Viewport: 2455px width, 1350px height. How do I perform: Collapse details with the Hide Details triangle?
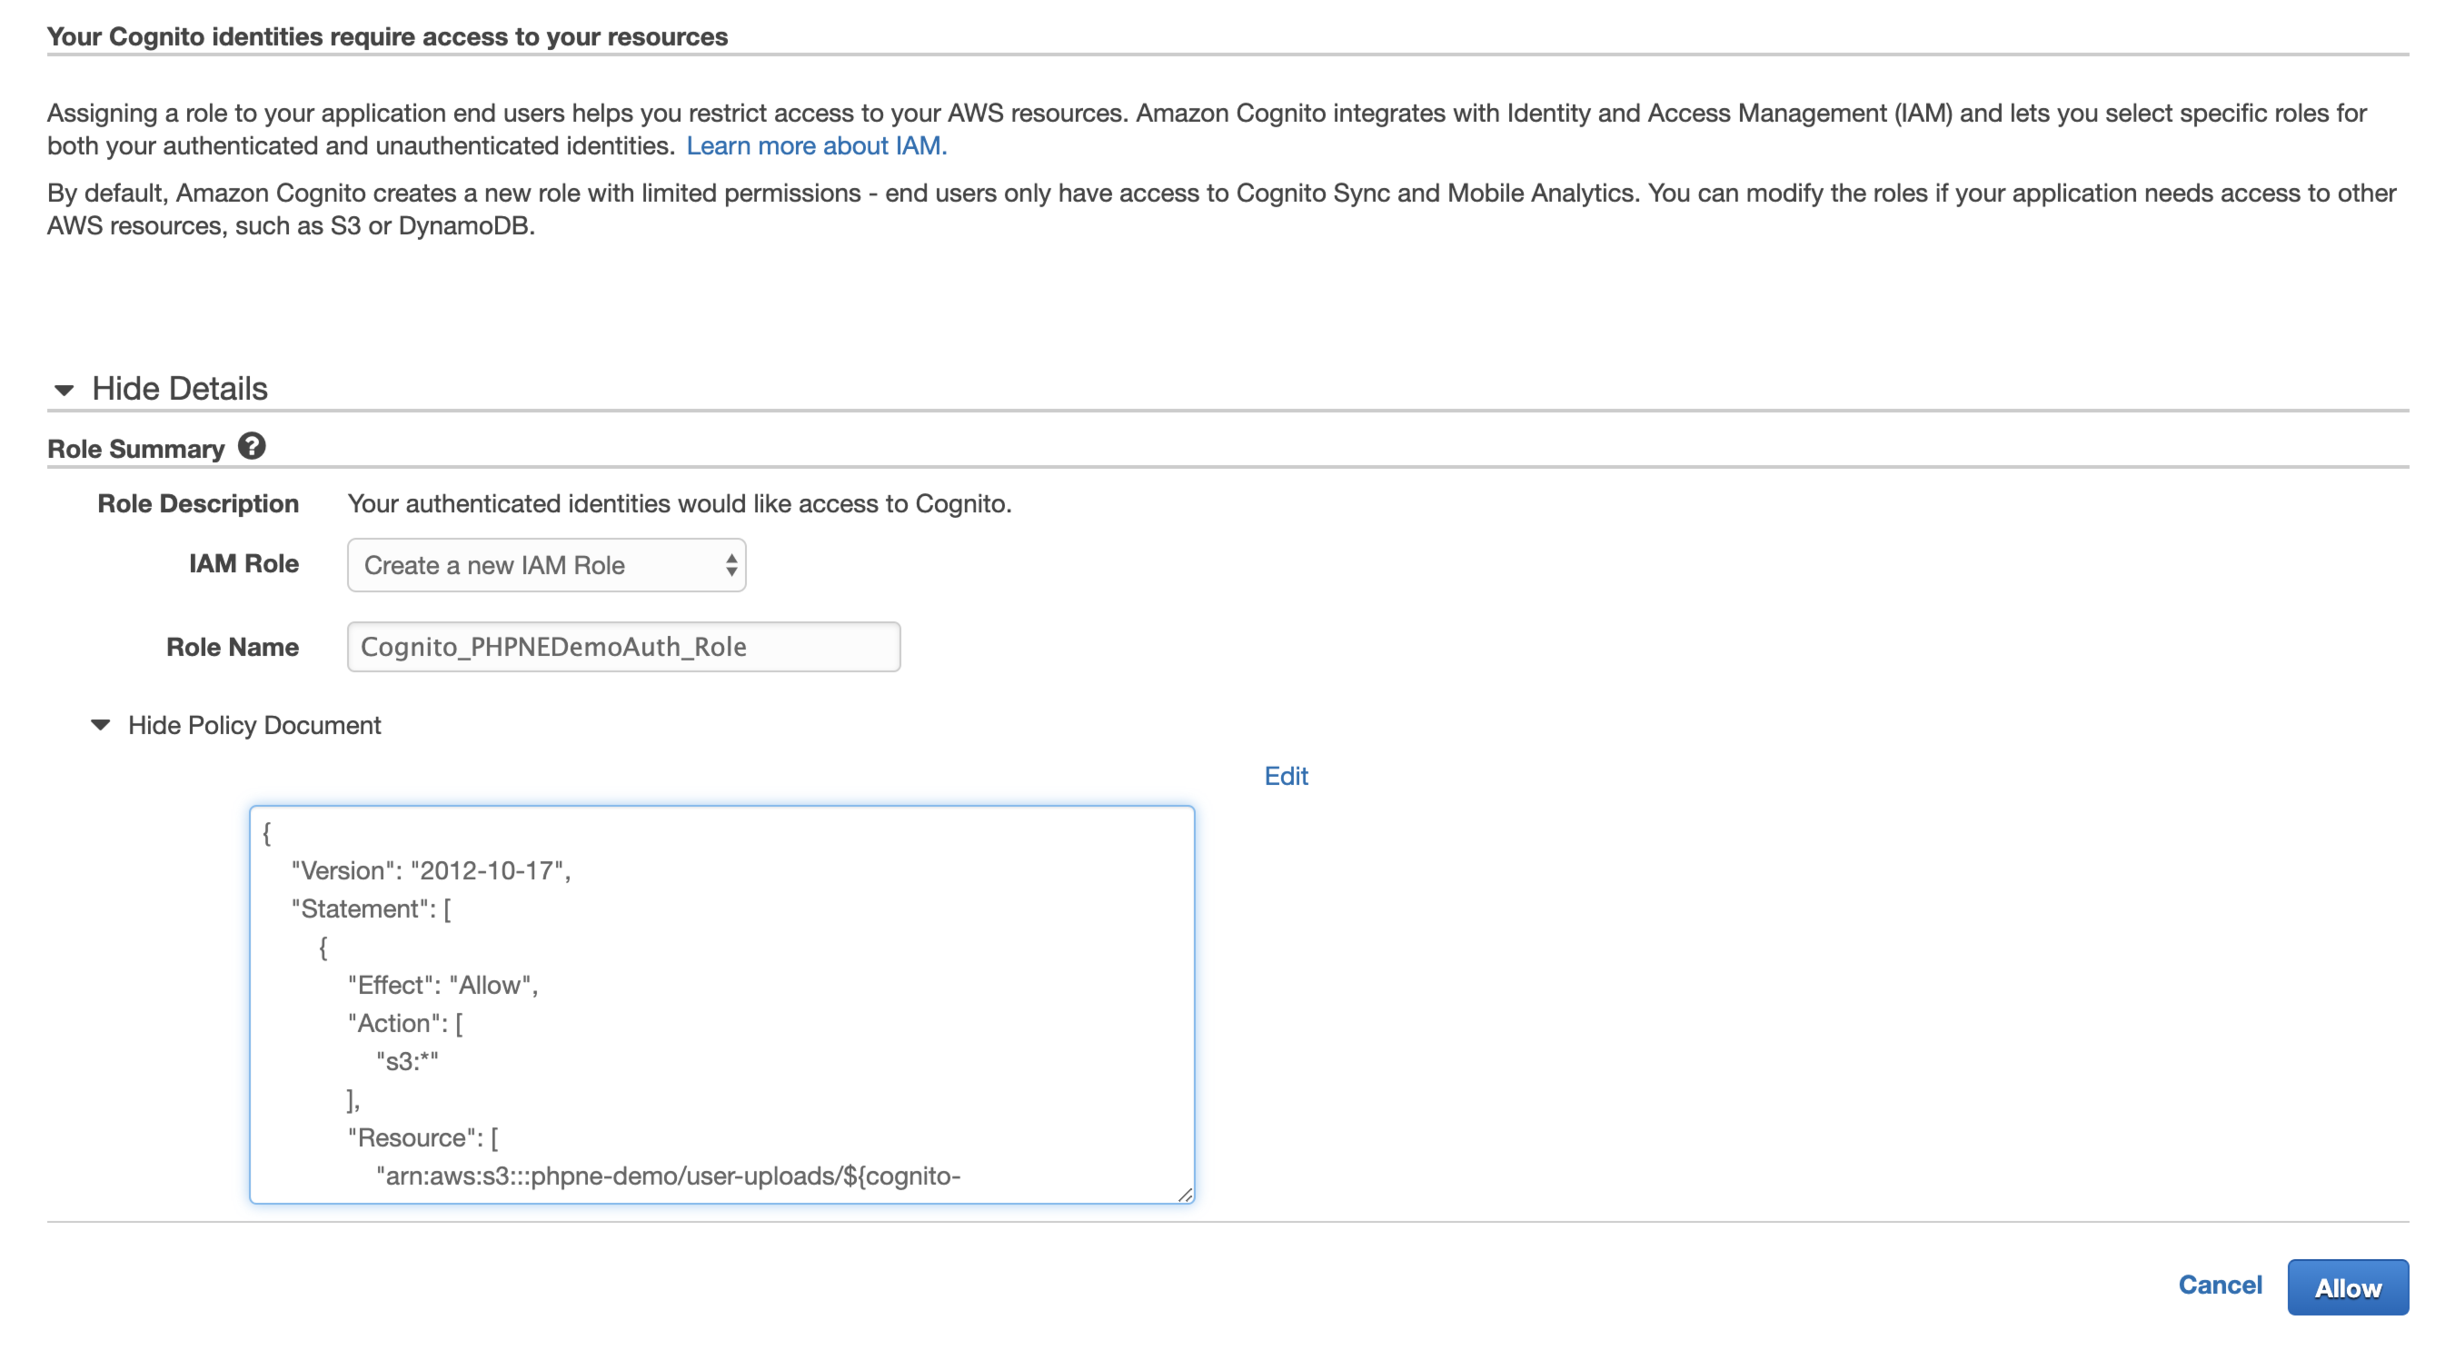coord(64,389)
